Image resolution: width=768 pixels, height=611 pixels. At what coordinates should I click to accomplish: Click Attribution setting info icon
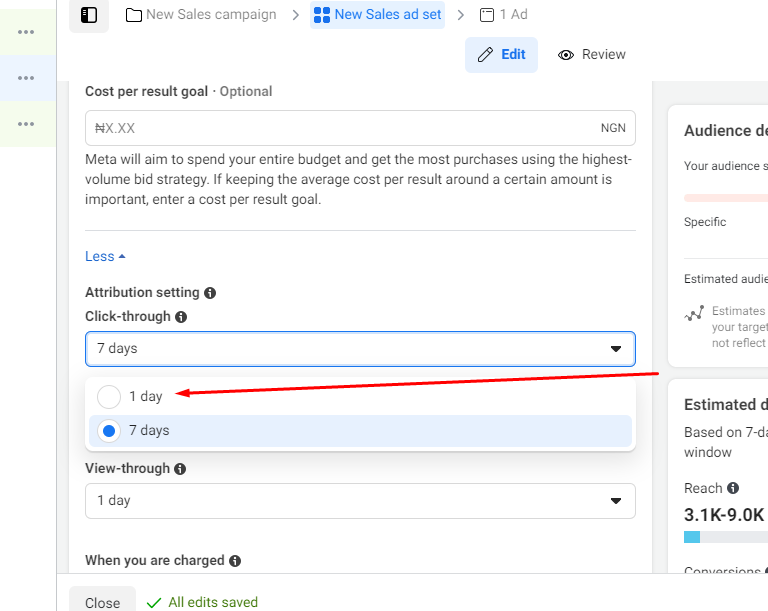[x=210, y=293]
